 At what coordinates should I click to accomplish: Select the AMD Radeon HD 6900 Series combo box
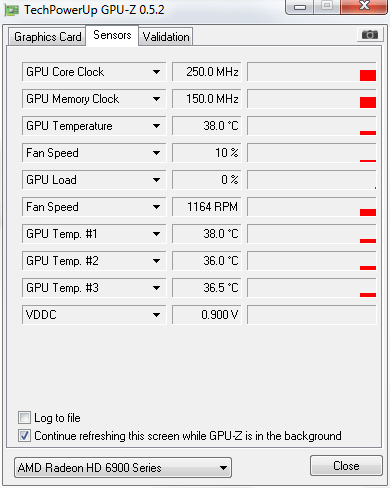(x=123, y=468)
